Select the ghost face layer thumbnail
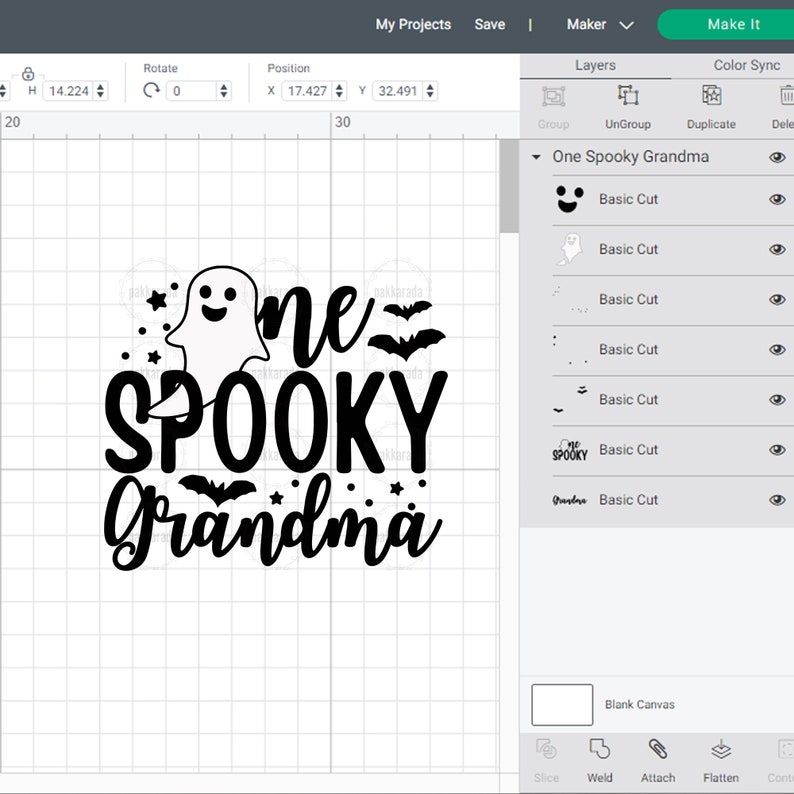The width and height of the screenshot is (794, 794). pos(569,199)
